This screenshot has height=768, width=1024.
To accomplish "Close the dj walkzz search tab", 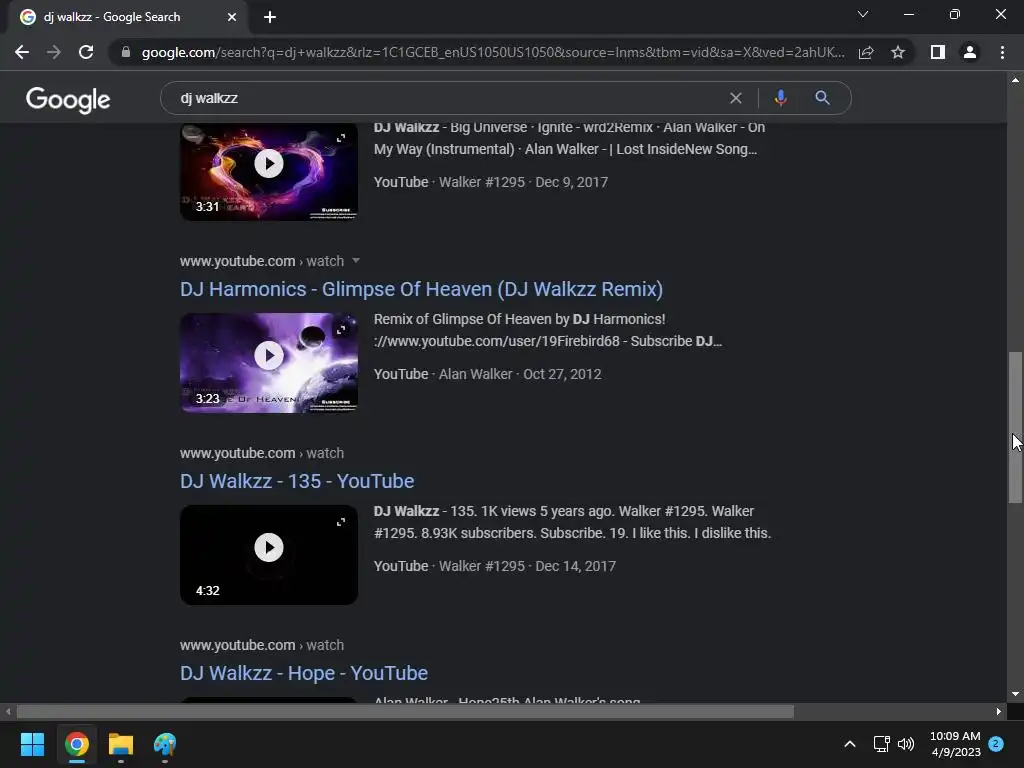I will click(232, 17).
